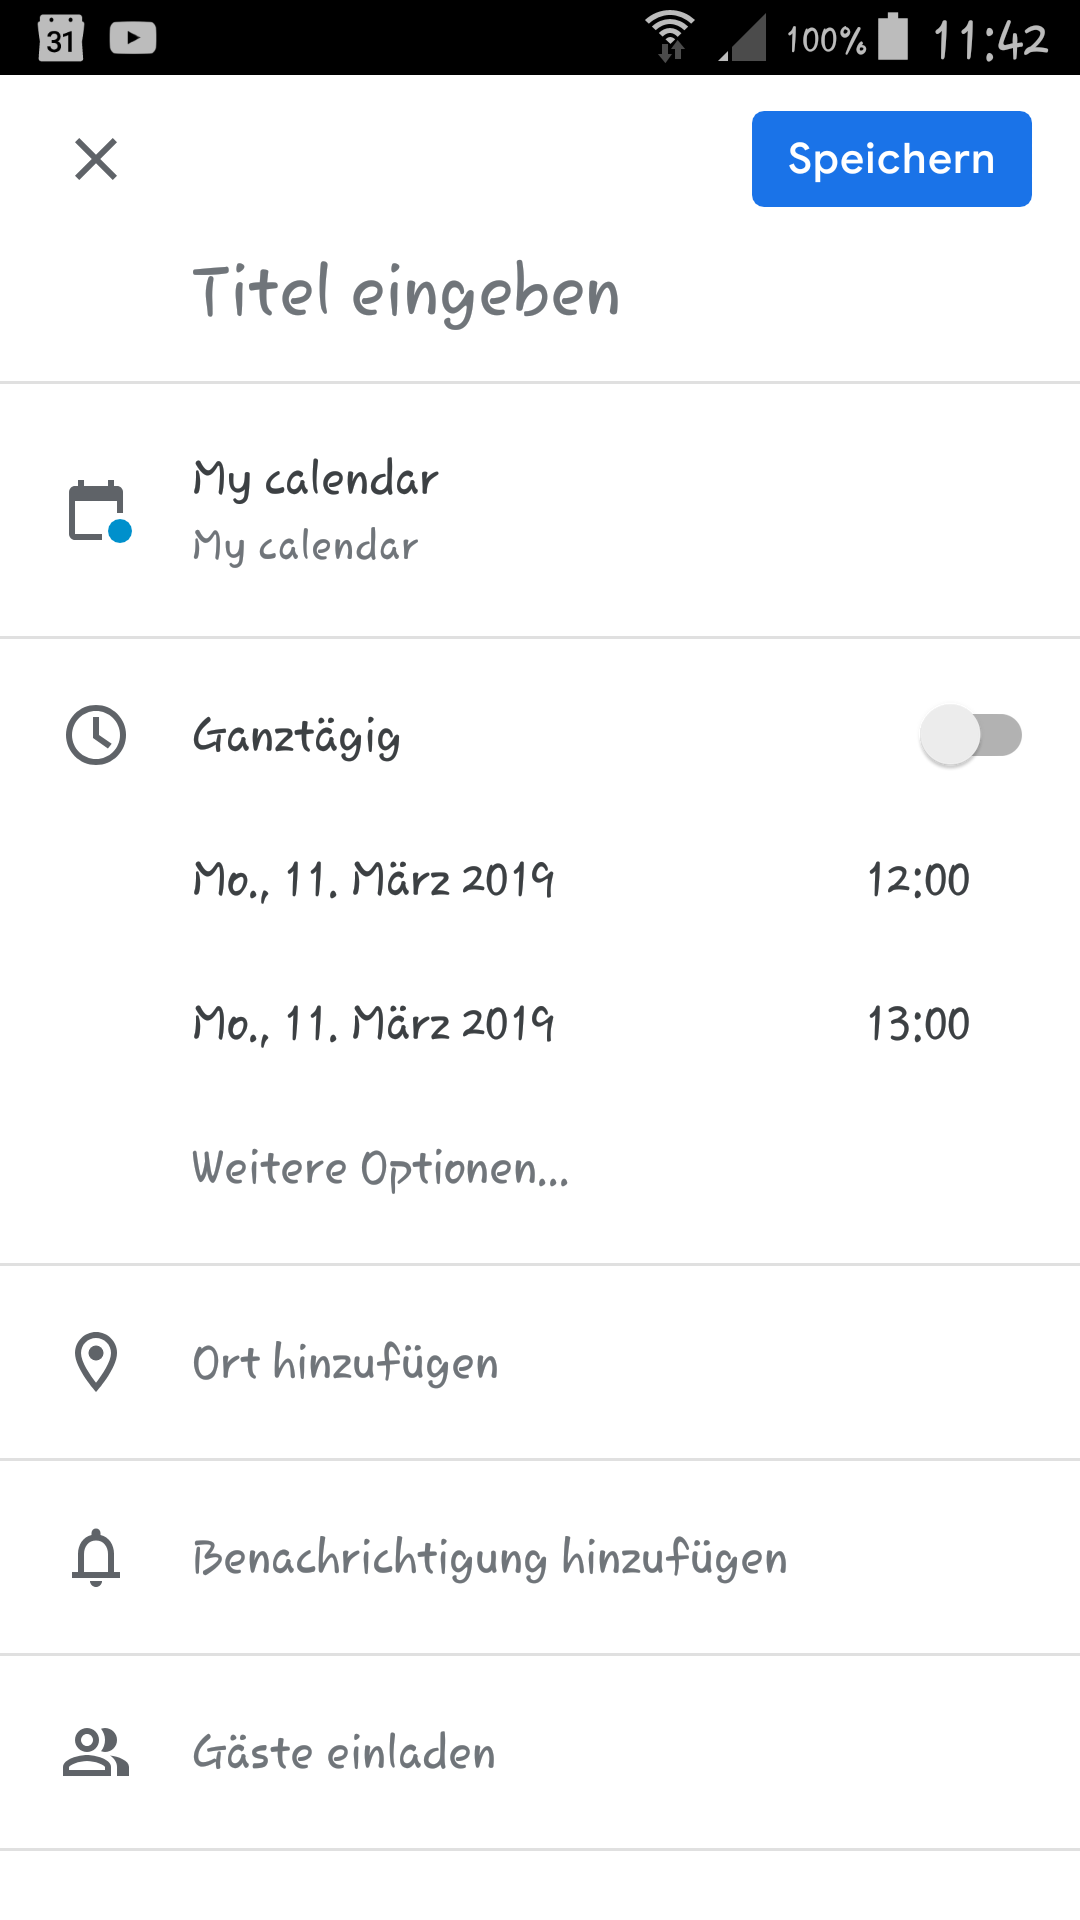Image resolution: width=1080 pixels, height=1920 pixels.
Task: Tap the location pin icon
Action: point(96,1362)
